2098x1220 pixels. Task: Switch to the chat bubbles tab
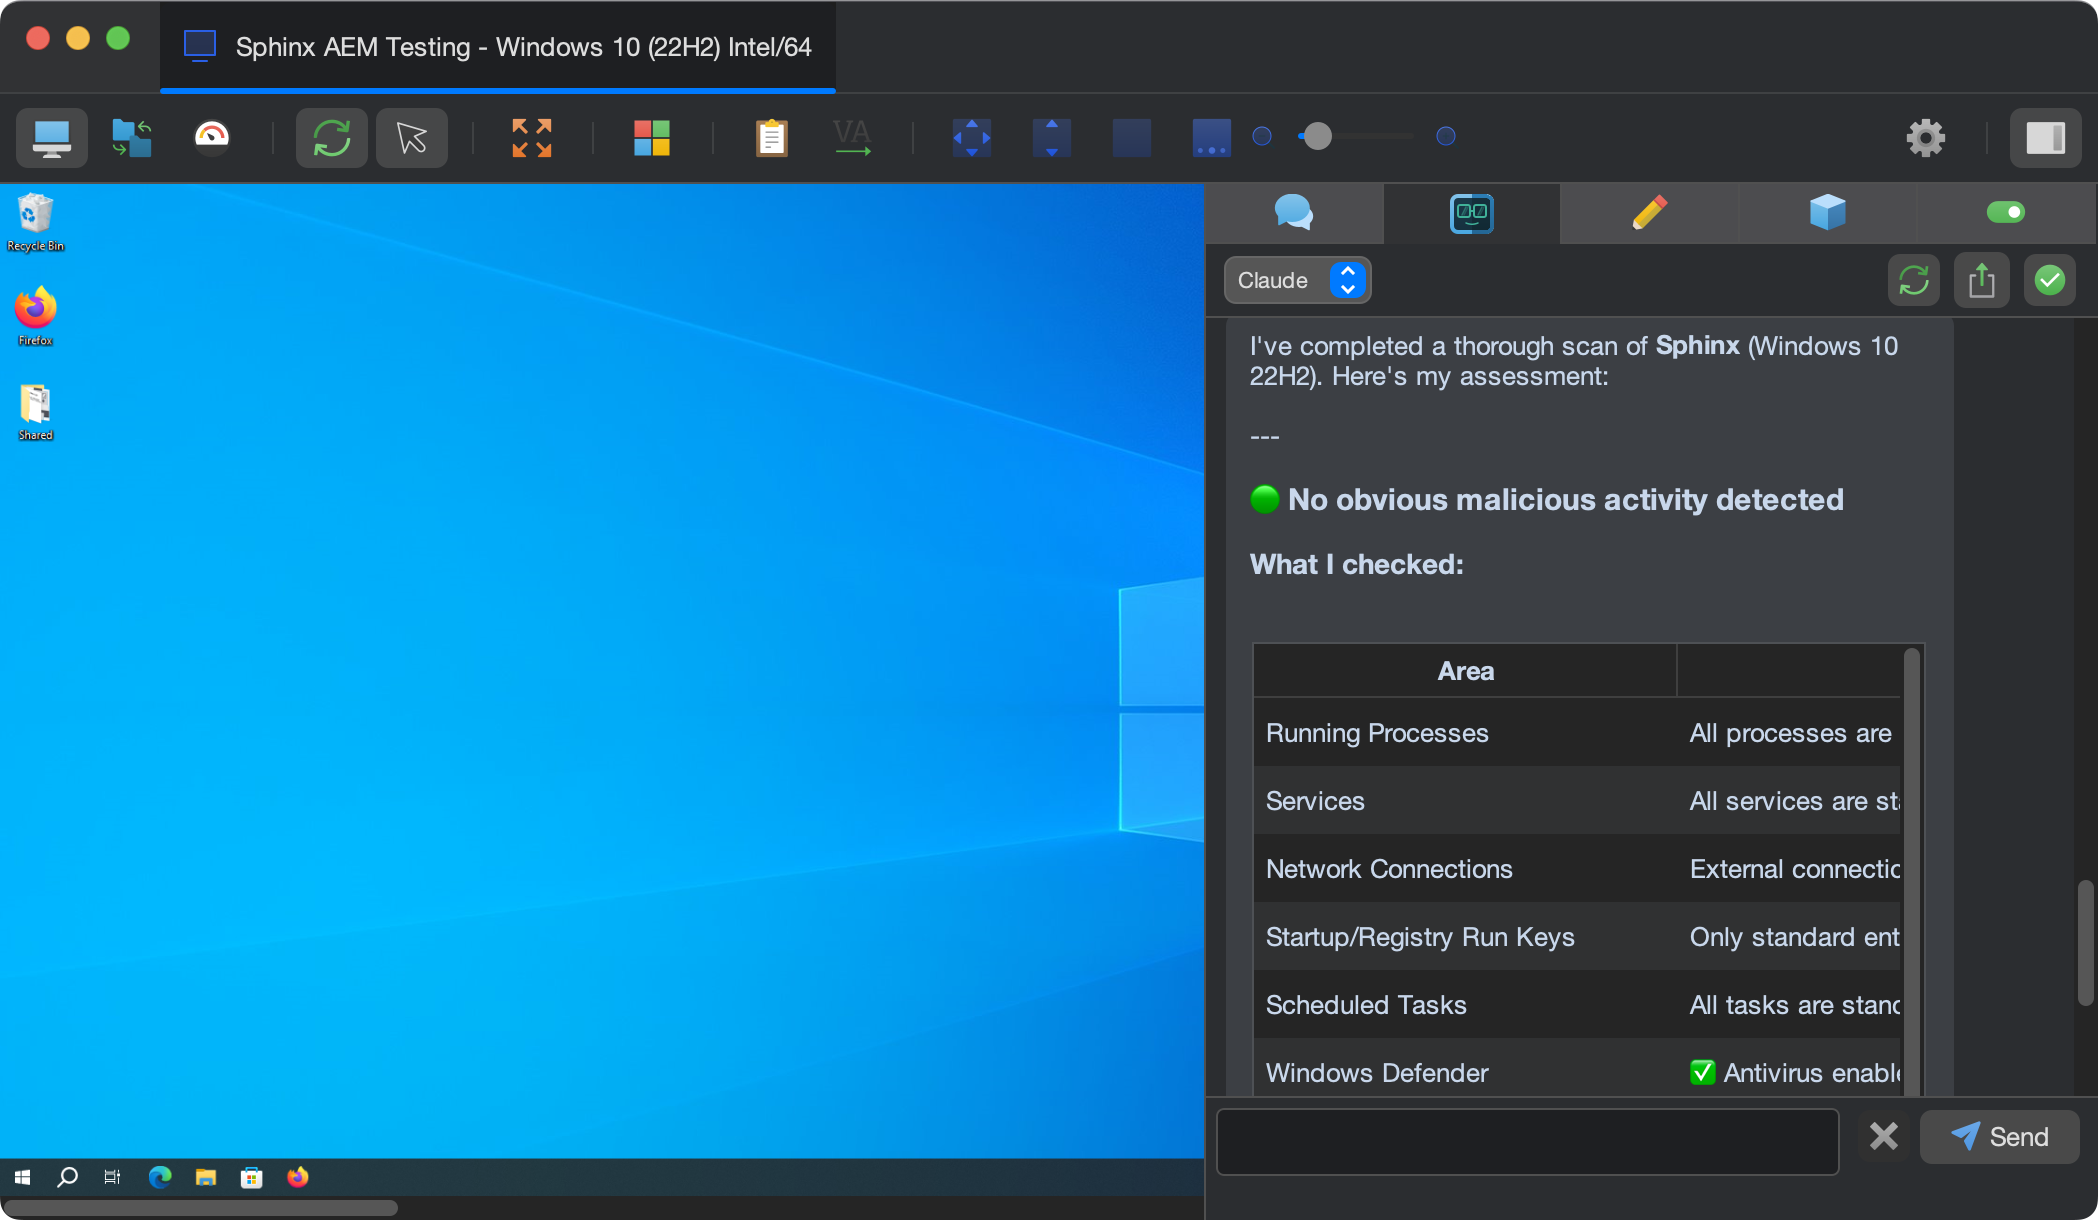click(1294, 212)
